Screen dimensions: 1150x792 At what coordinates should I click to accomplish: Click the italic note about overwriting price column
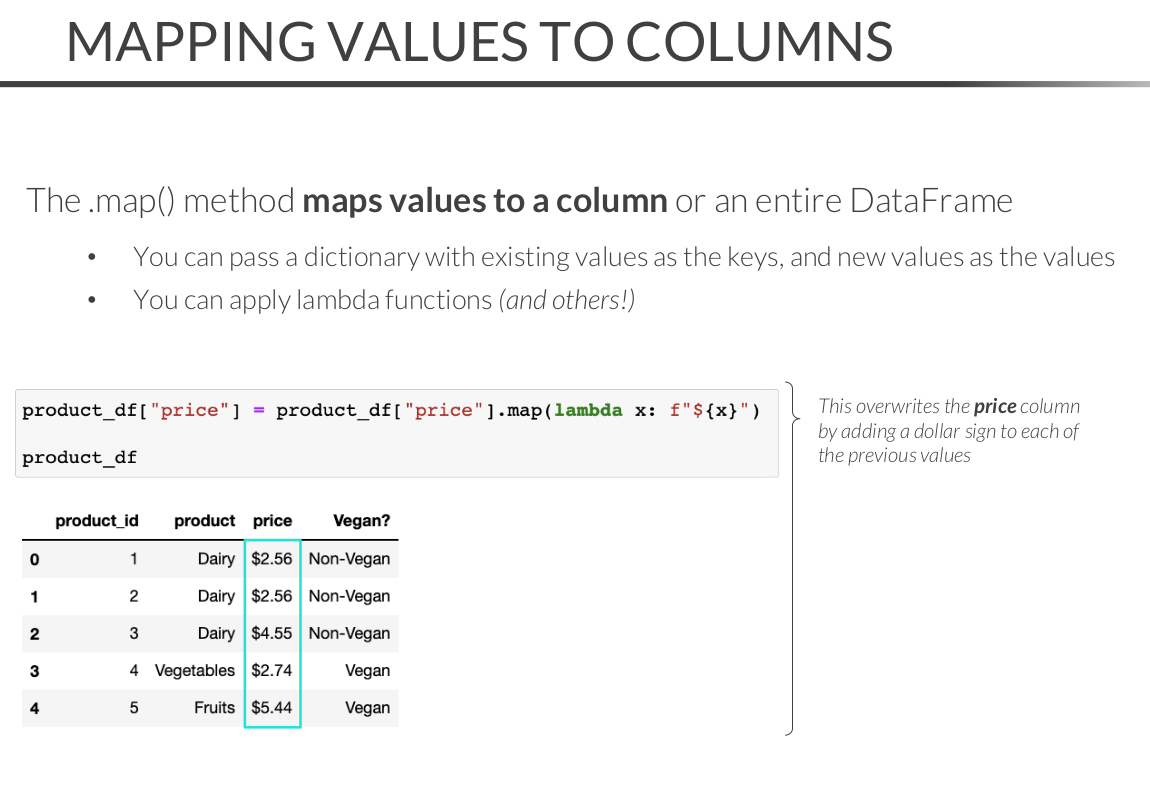(x=948, y=431)
